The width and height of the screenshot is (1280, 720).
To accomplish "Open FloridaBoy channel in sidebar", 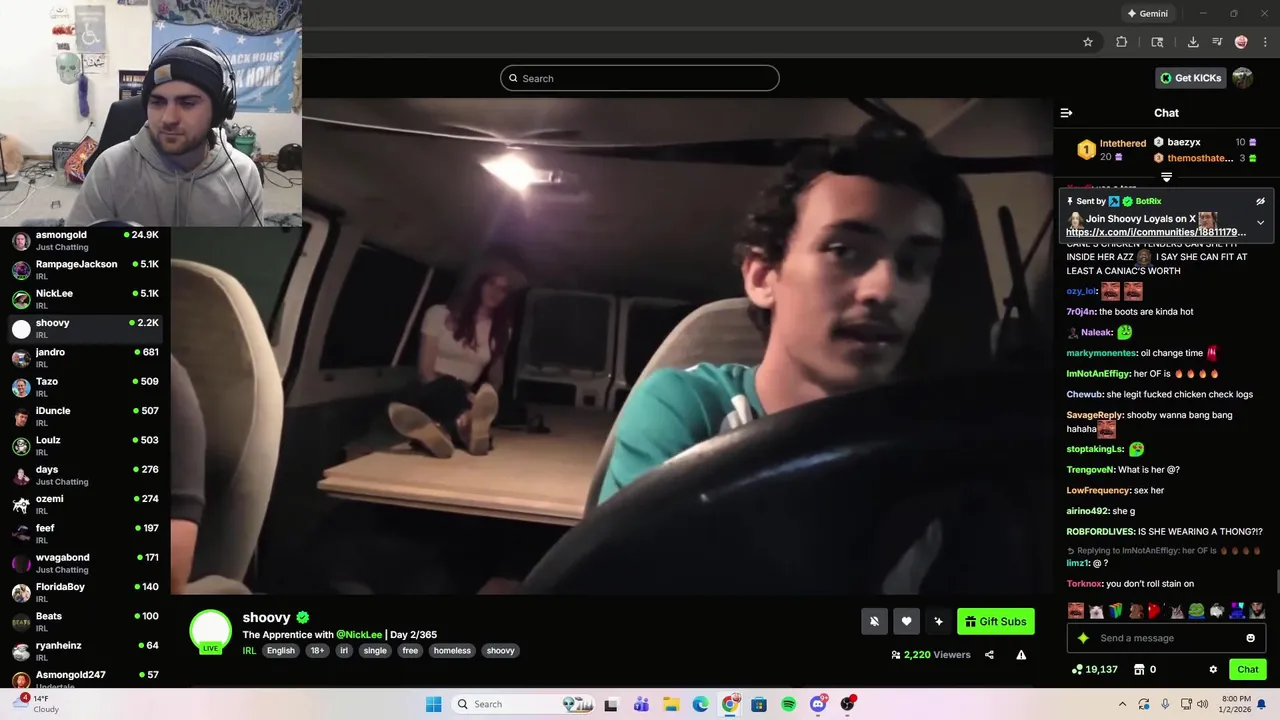I will [x=85, y=592].
